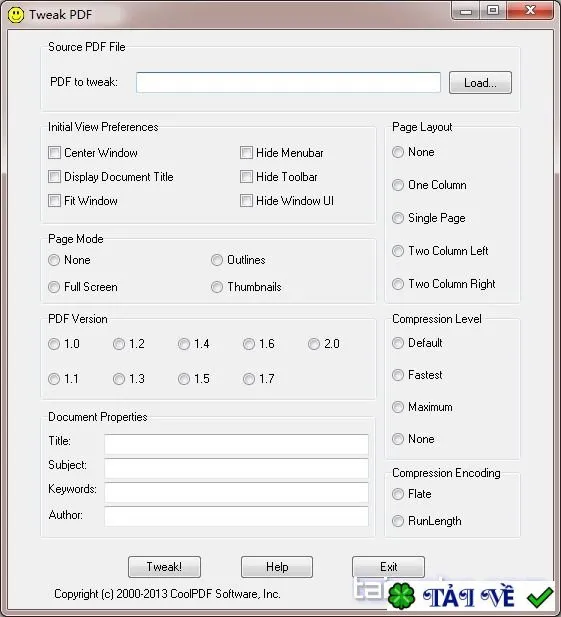Select PDF version 1.7 radio button
The height and width of the screenshot is (617, 561).
[x=249, y=379]
